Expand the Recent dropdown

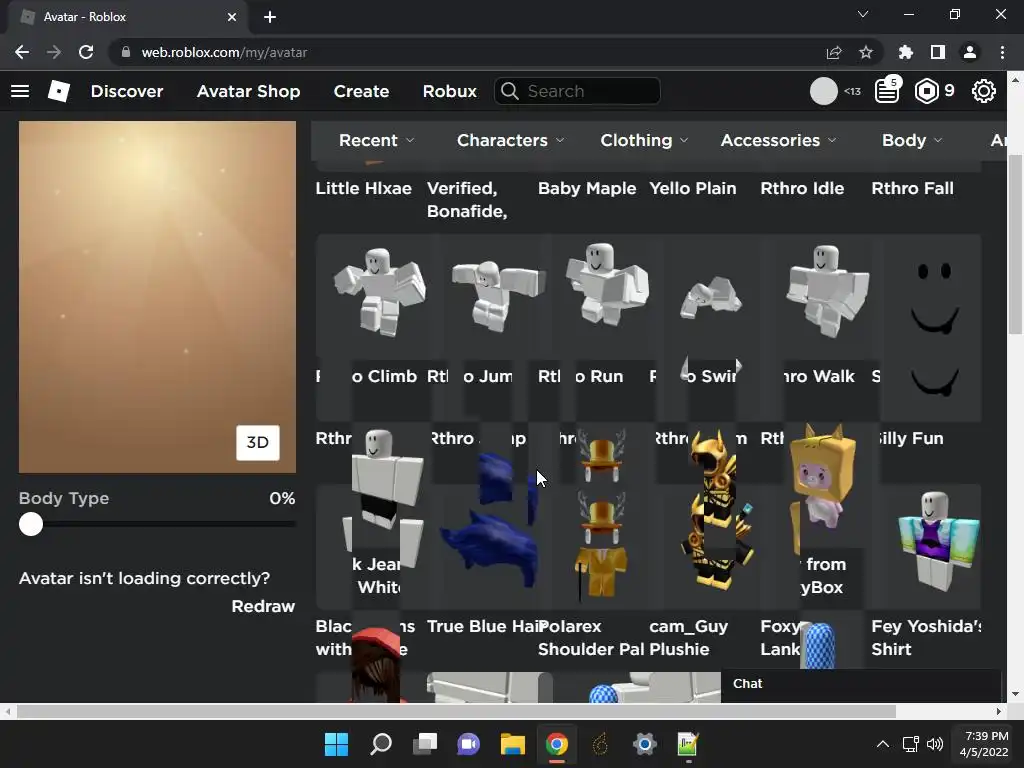pos(376,140)
